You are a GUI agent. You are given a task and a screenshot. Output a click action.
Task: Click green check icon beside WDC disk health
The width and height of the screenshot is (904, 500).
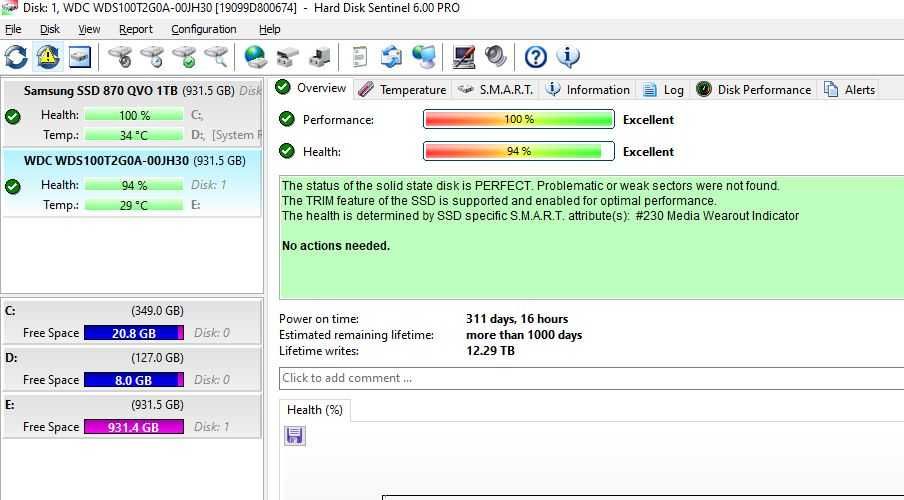pos(13,186)
